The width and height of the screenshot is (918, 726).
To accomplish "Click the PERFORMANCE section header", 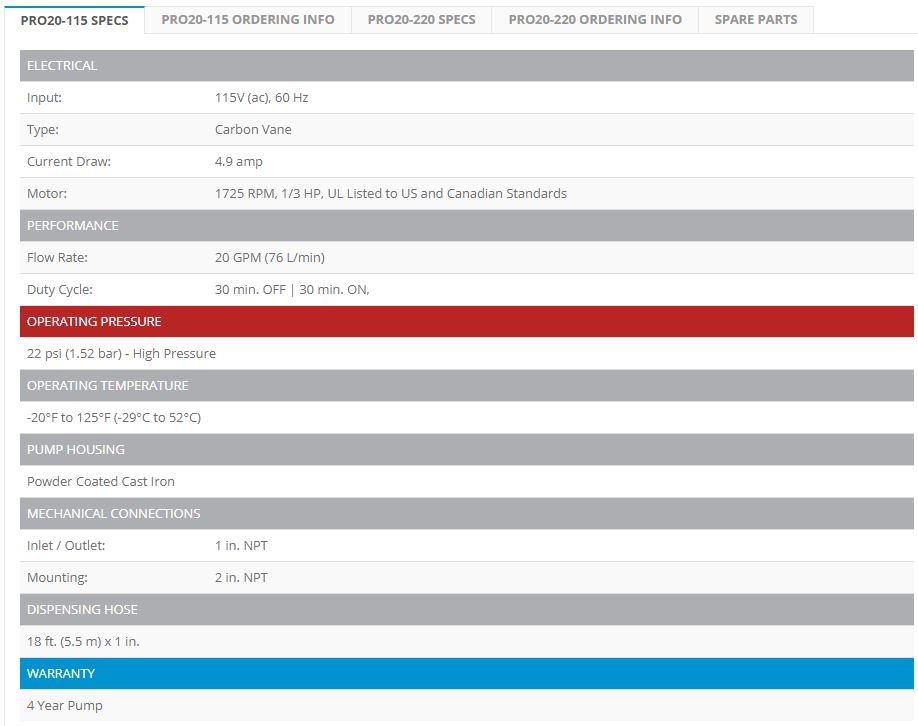I will pyautogui.click(x=467, y=225).
